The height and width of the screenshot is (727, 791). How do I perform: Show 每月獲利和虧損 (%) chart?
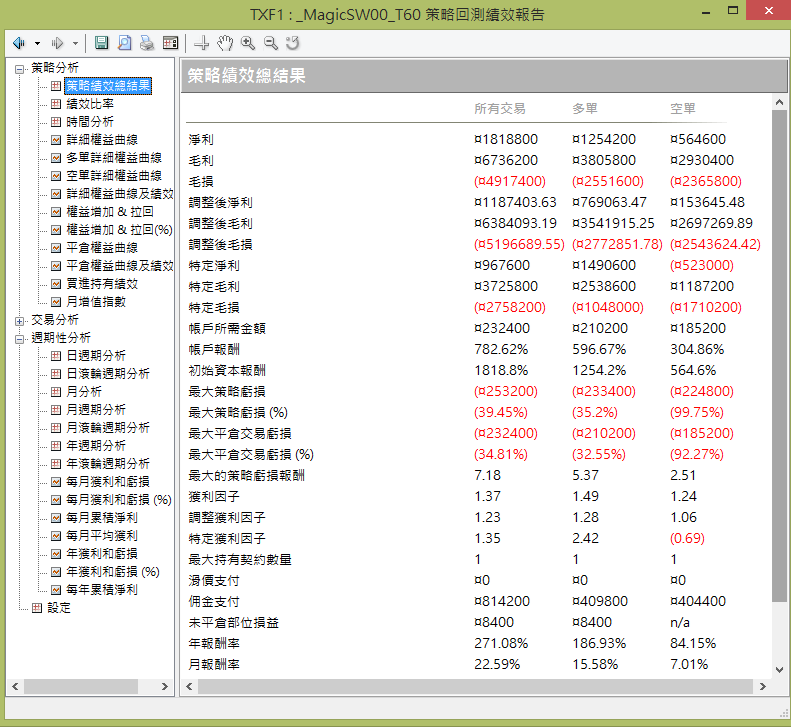pyautogui.click(x=119, y=500)
